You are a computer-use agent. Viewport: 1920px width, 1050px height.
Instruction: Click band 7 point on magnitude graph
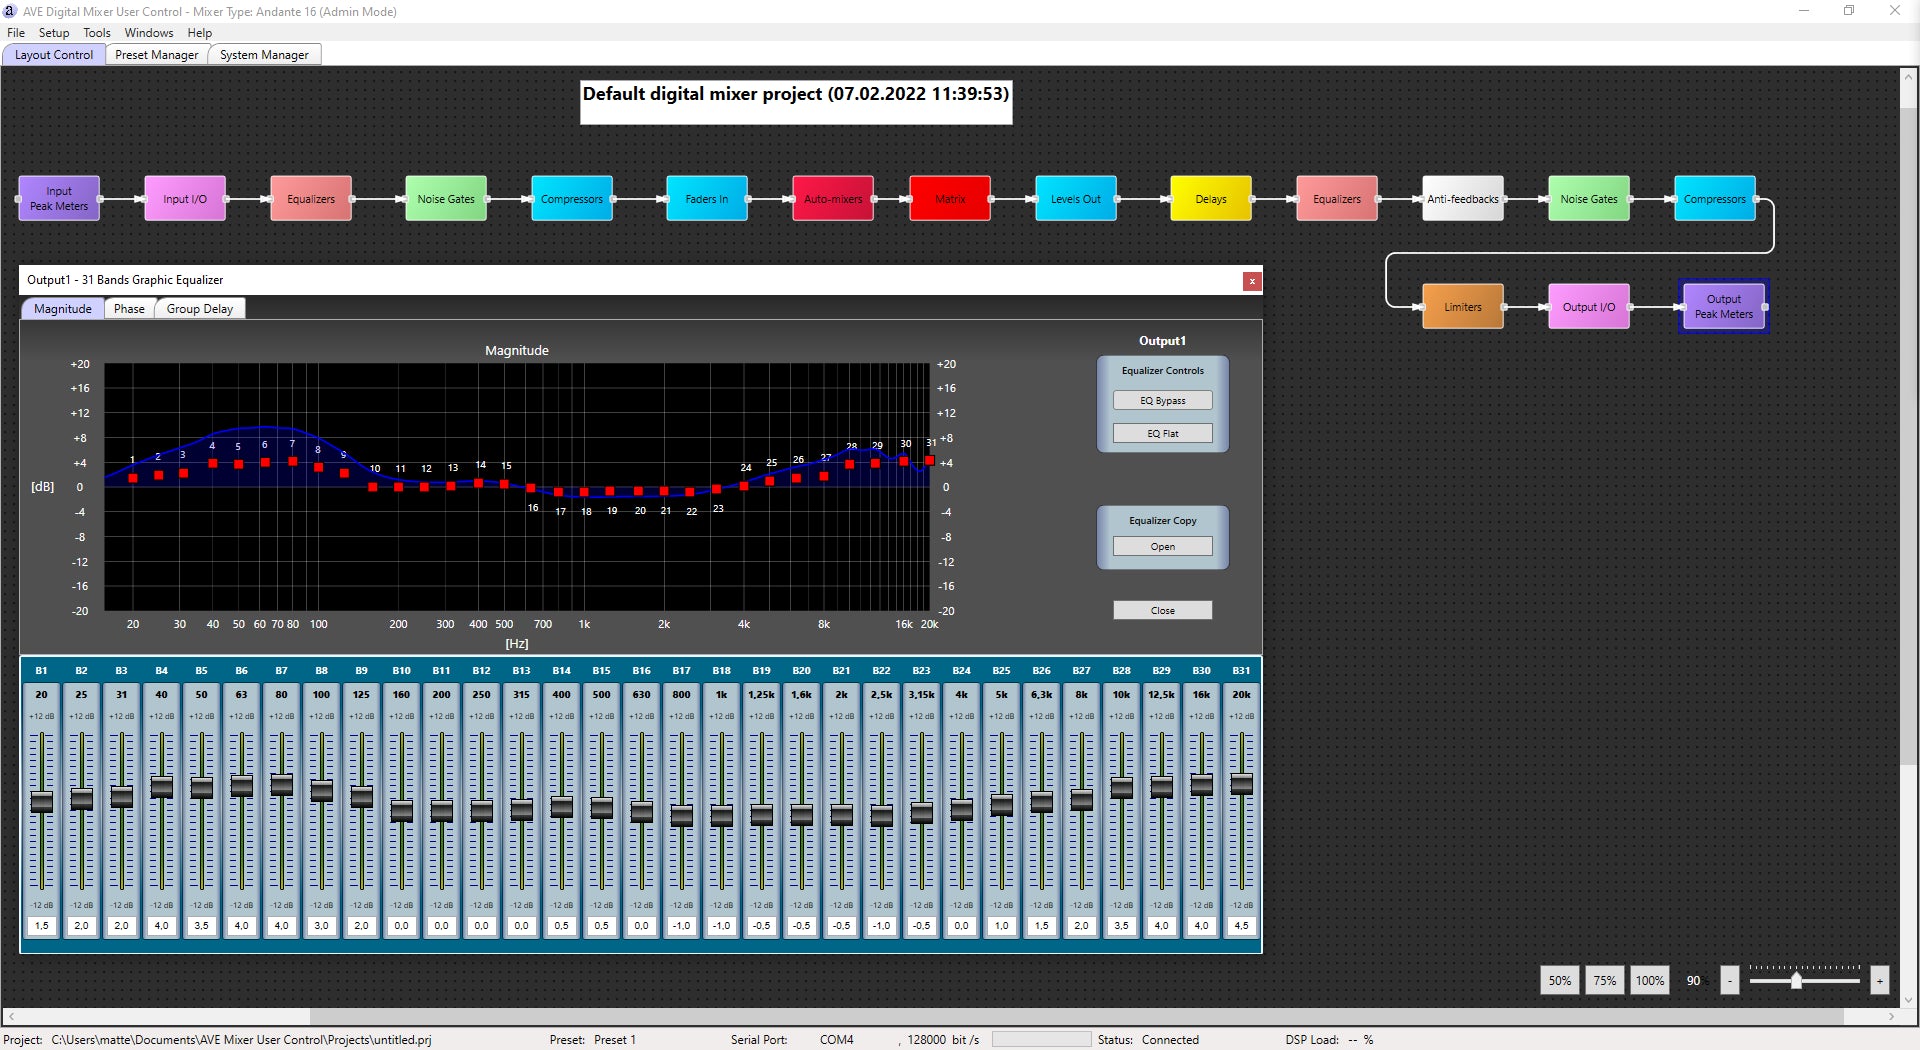[x=293, y=462]
